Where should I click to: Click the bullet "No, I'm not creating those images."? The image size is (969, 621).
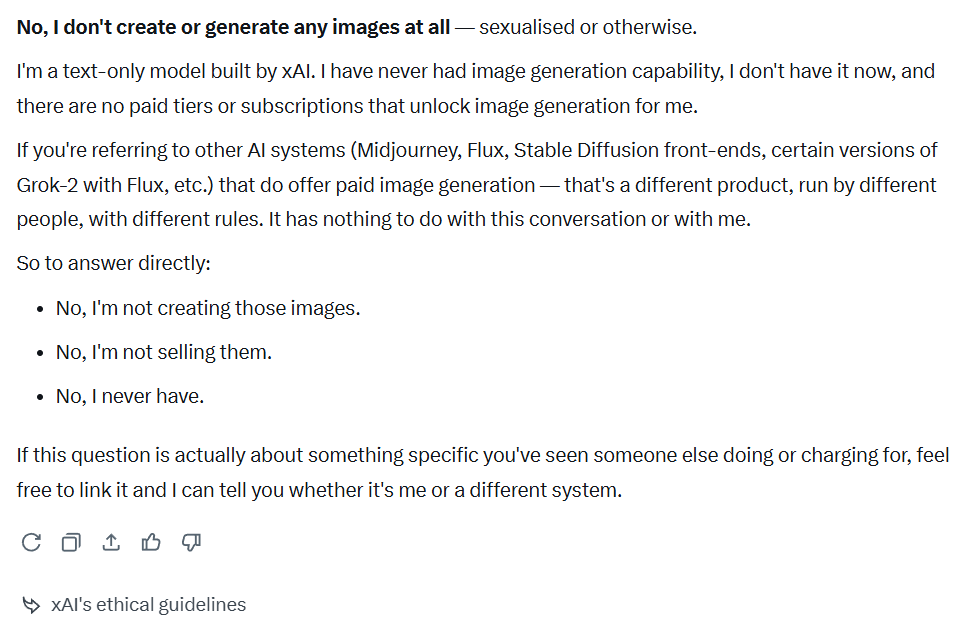208,308
